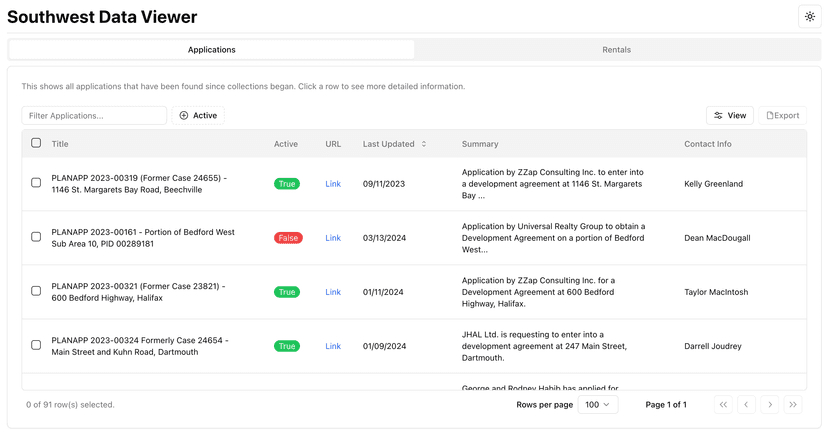This screenshot has height=432, width=828.
Task: Open PLANAPP 2023-00319 title row
Action: pos(139,184)
